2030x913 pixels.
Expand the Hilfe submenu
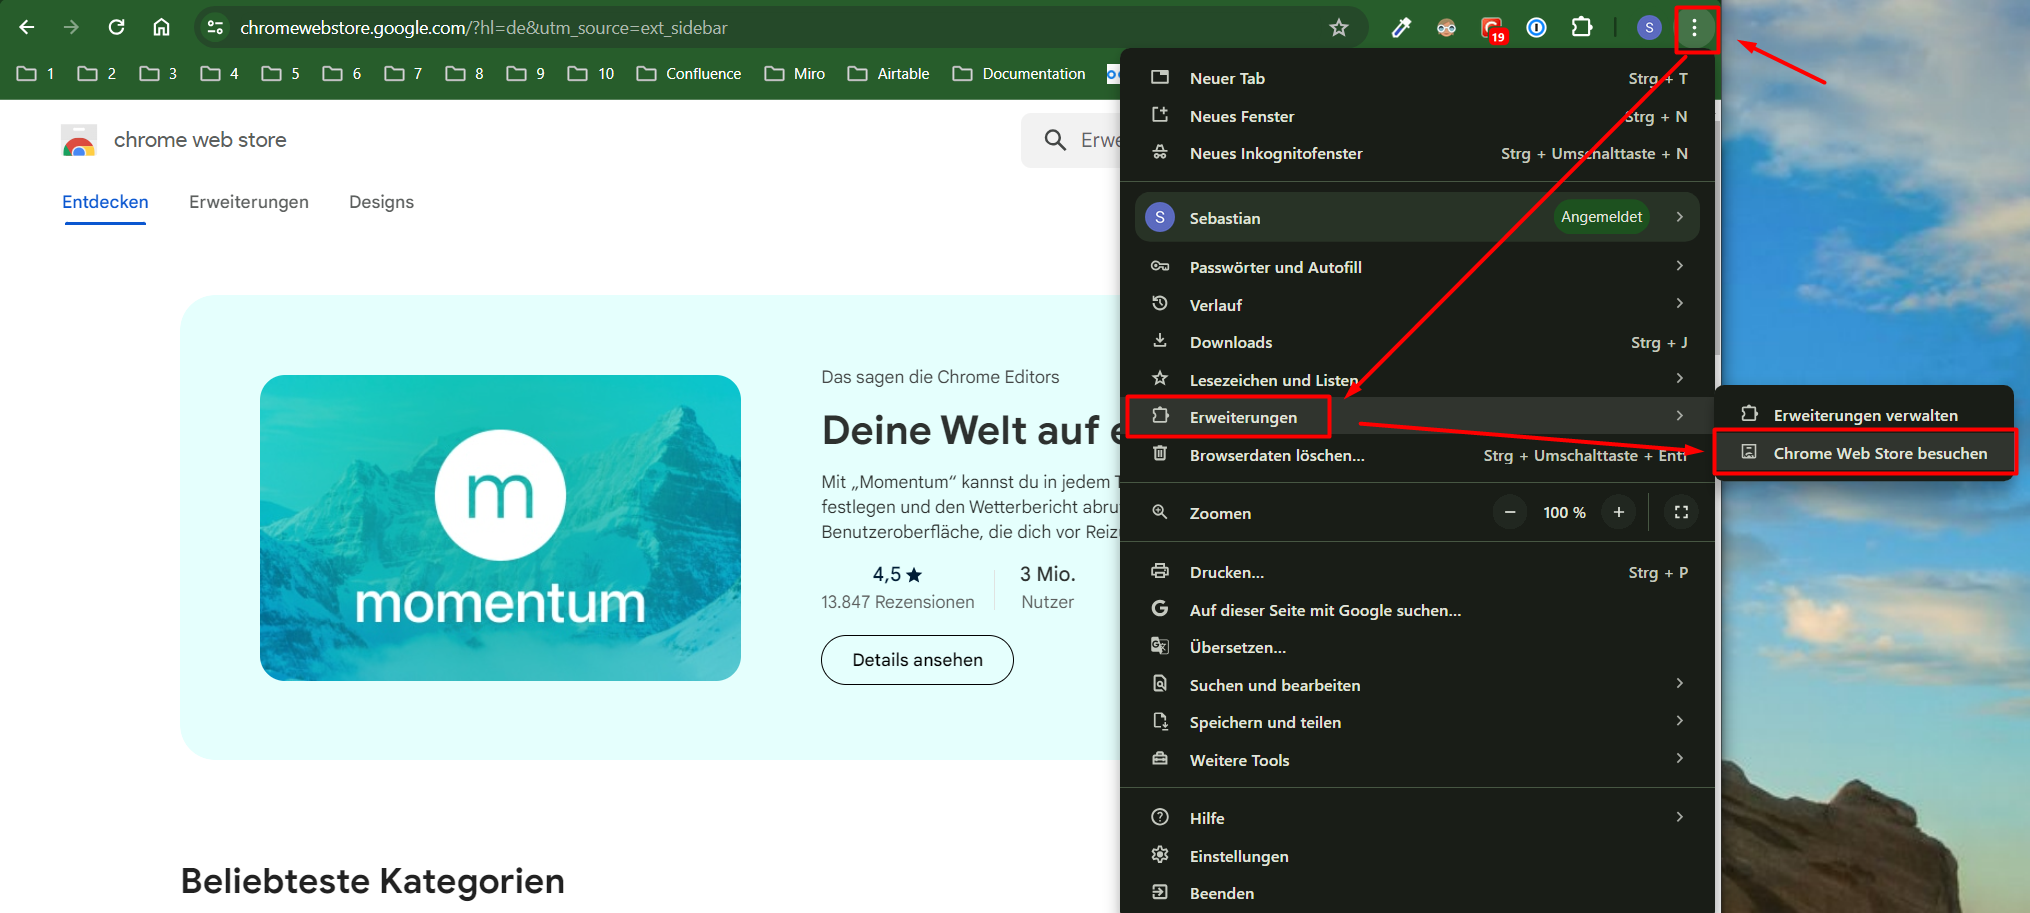pos(1418,818)
